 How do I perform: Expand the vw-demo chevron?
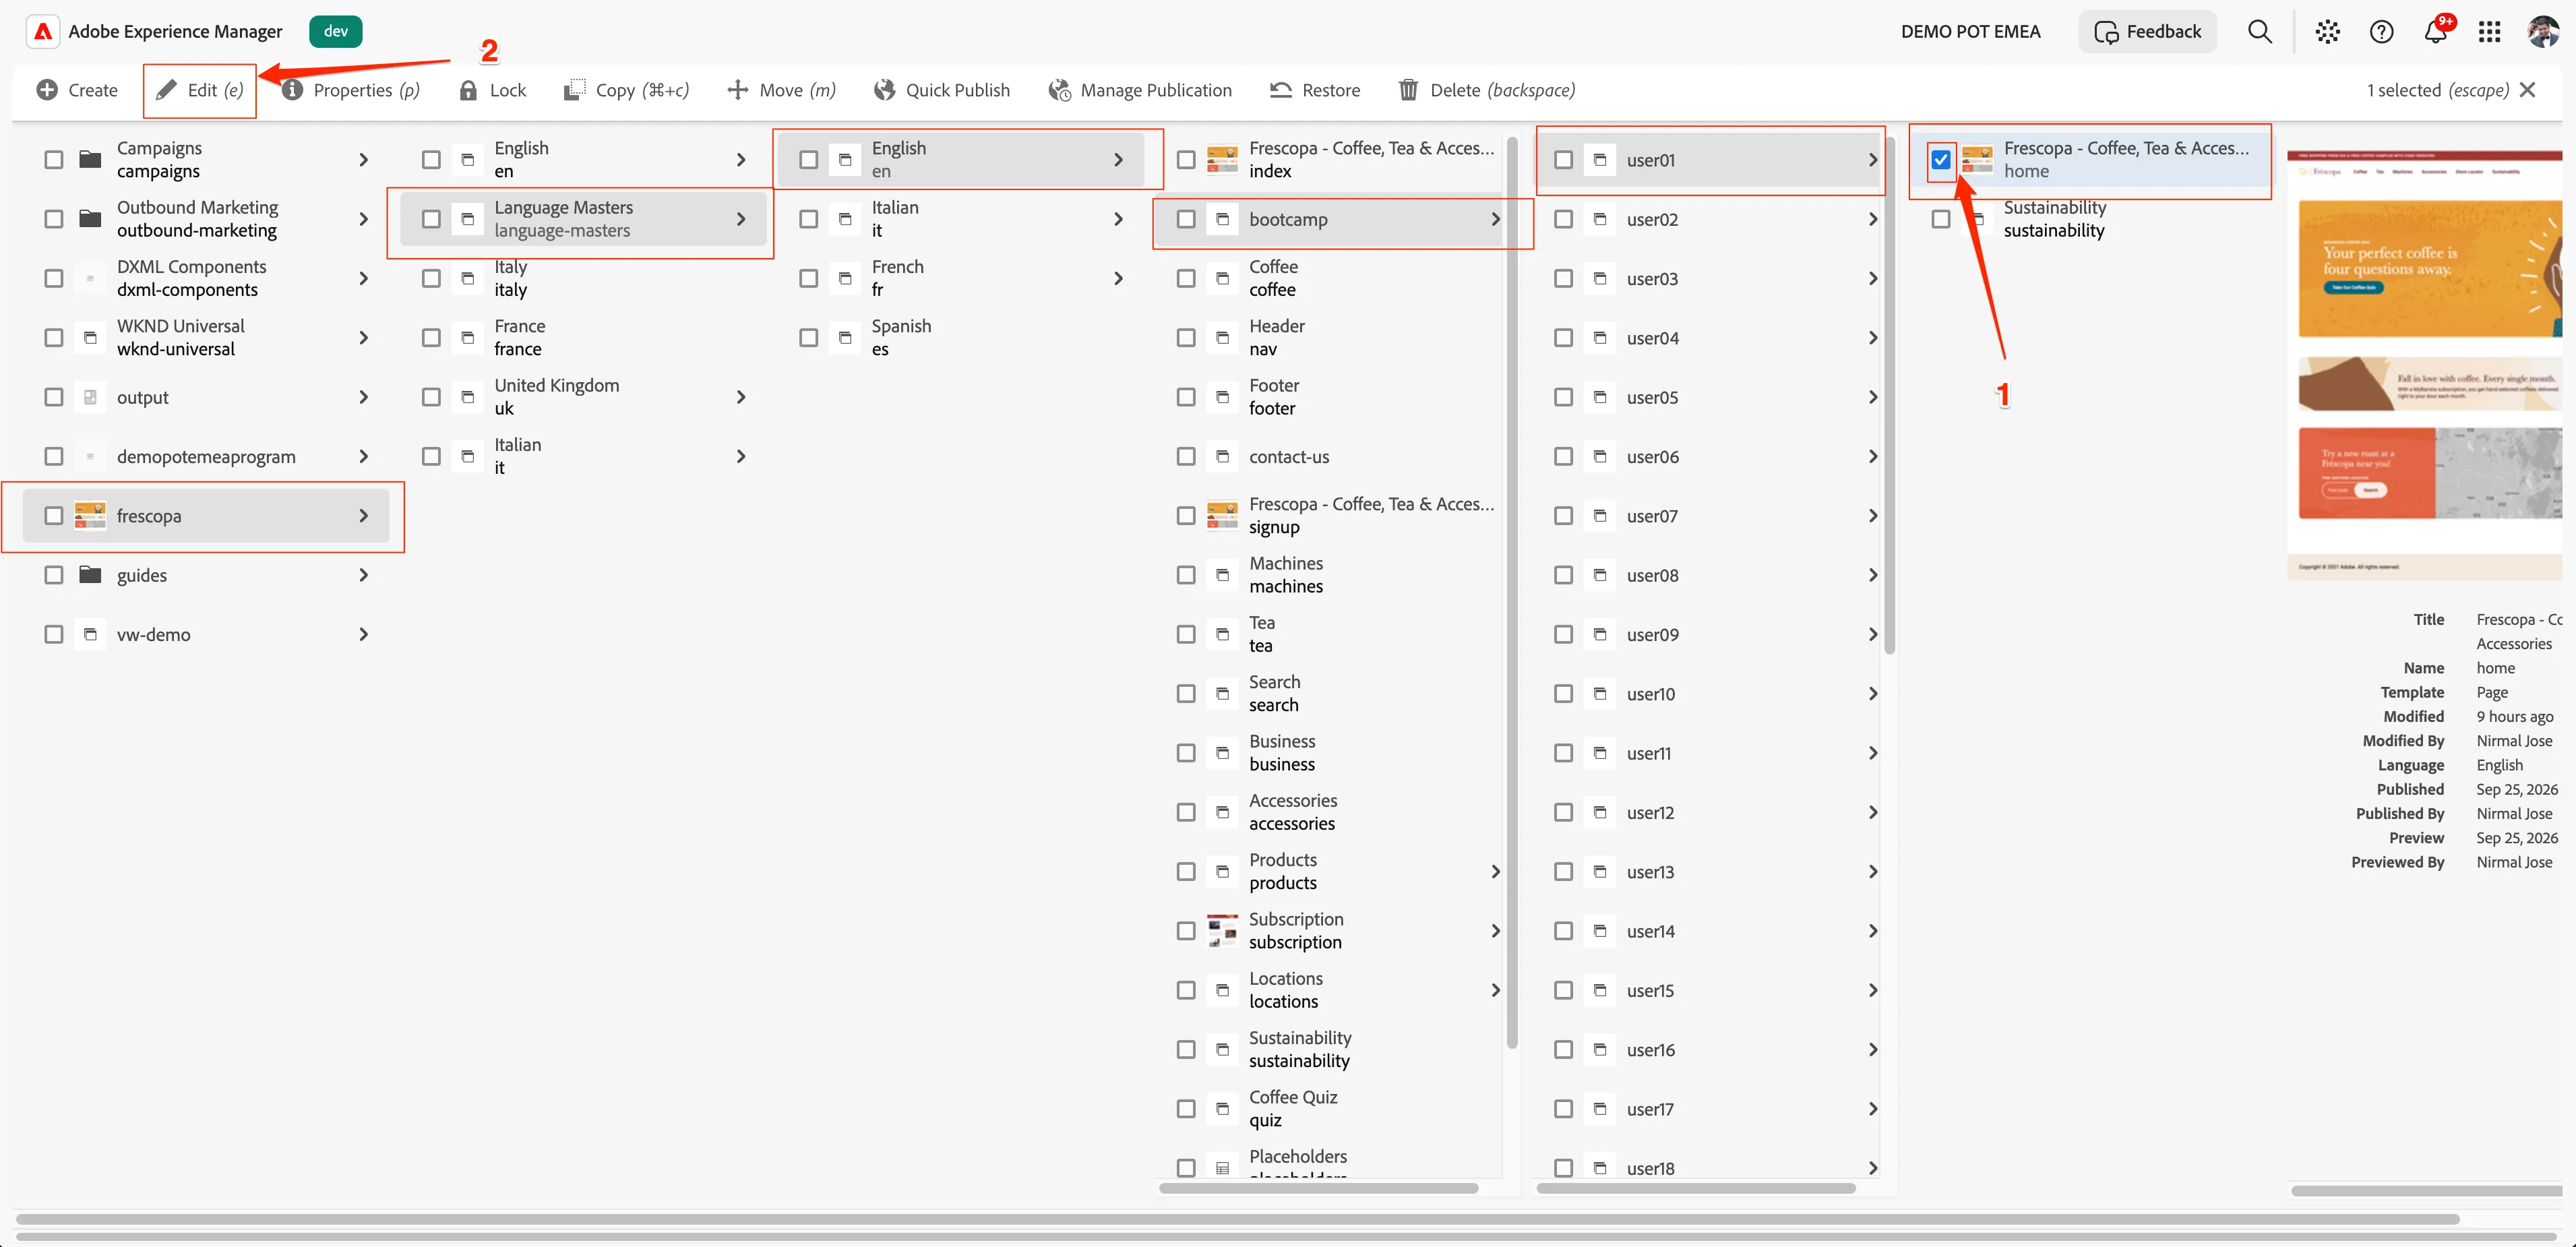click(364, 634)
